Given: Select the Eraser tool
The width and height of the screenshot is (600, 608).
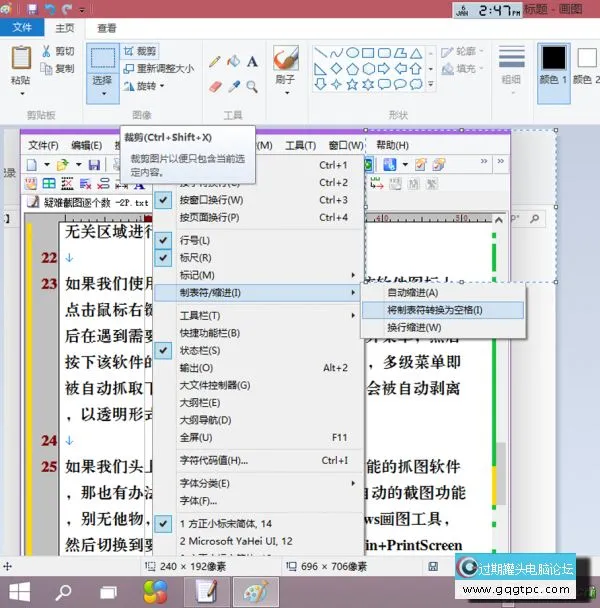Looking at the screenshot, I should point(215,86).
